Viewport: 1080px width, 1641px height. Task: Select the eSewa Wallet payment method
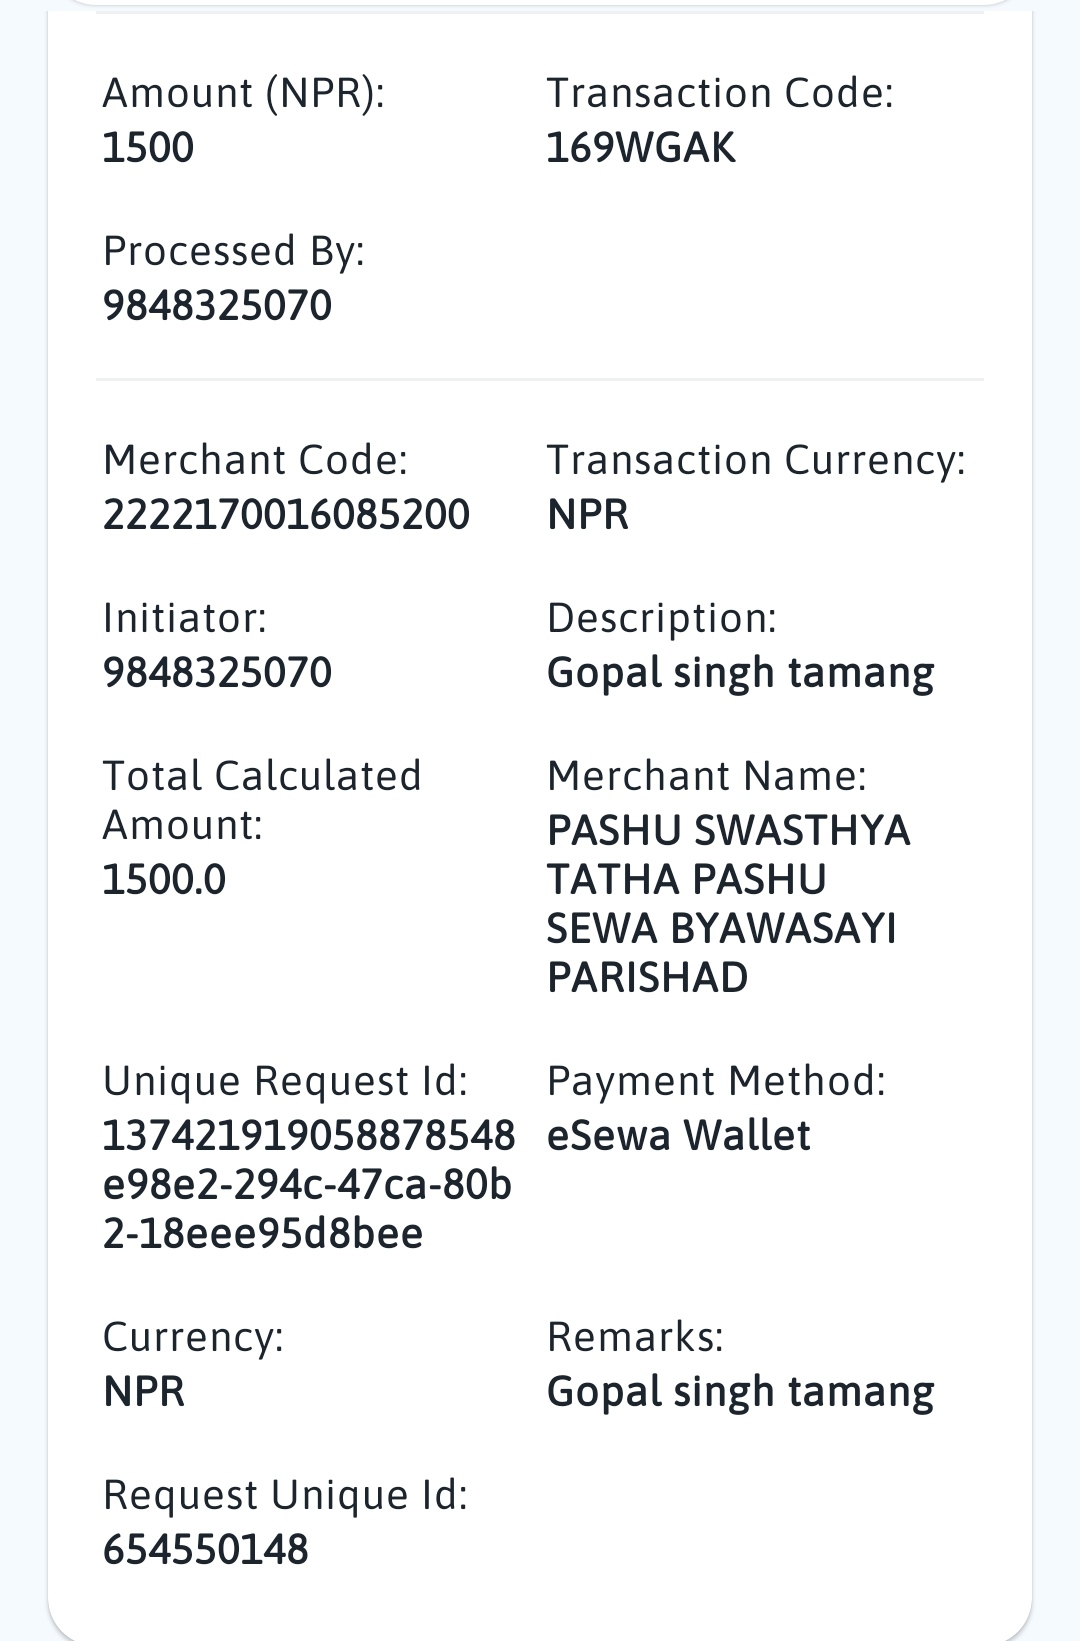pos(678,1136)
